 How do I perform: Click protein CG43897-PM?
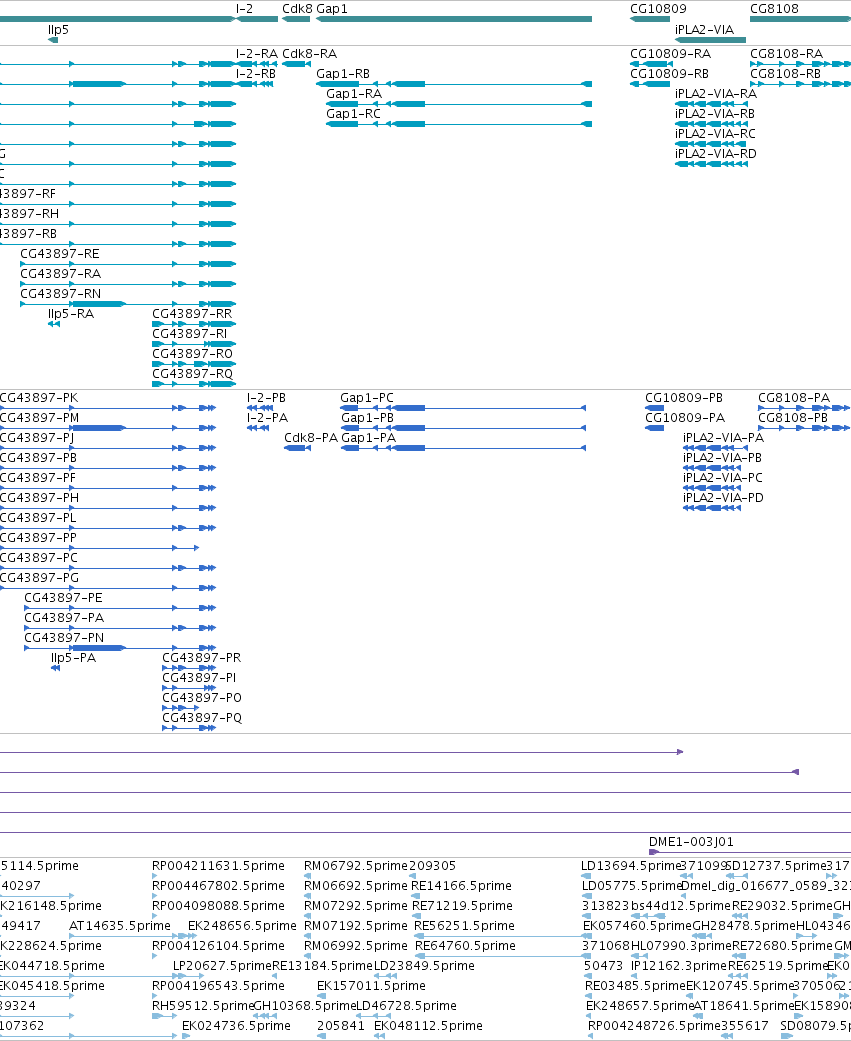(40, 418)
